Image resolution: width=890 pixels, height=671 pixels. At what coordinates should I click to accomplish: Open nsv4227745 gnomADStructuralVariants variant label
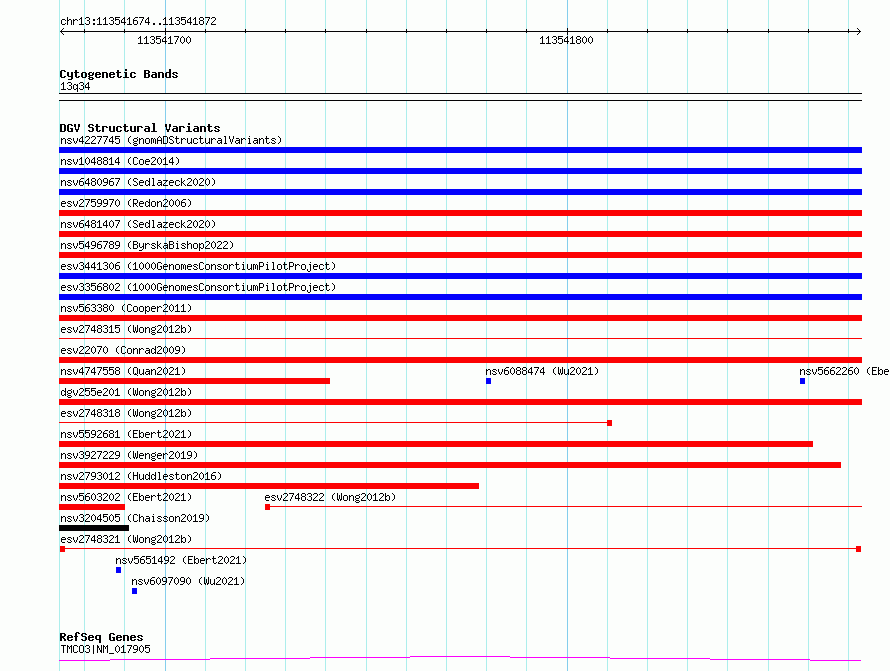171,140
